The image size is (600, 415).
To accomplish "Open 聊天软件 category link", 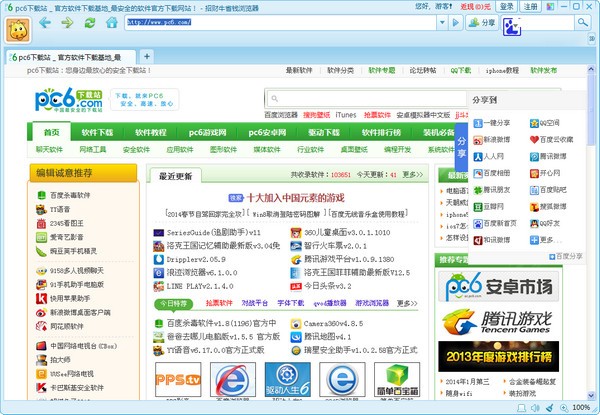I will coord(49,150).
